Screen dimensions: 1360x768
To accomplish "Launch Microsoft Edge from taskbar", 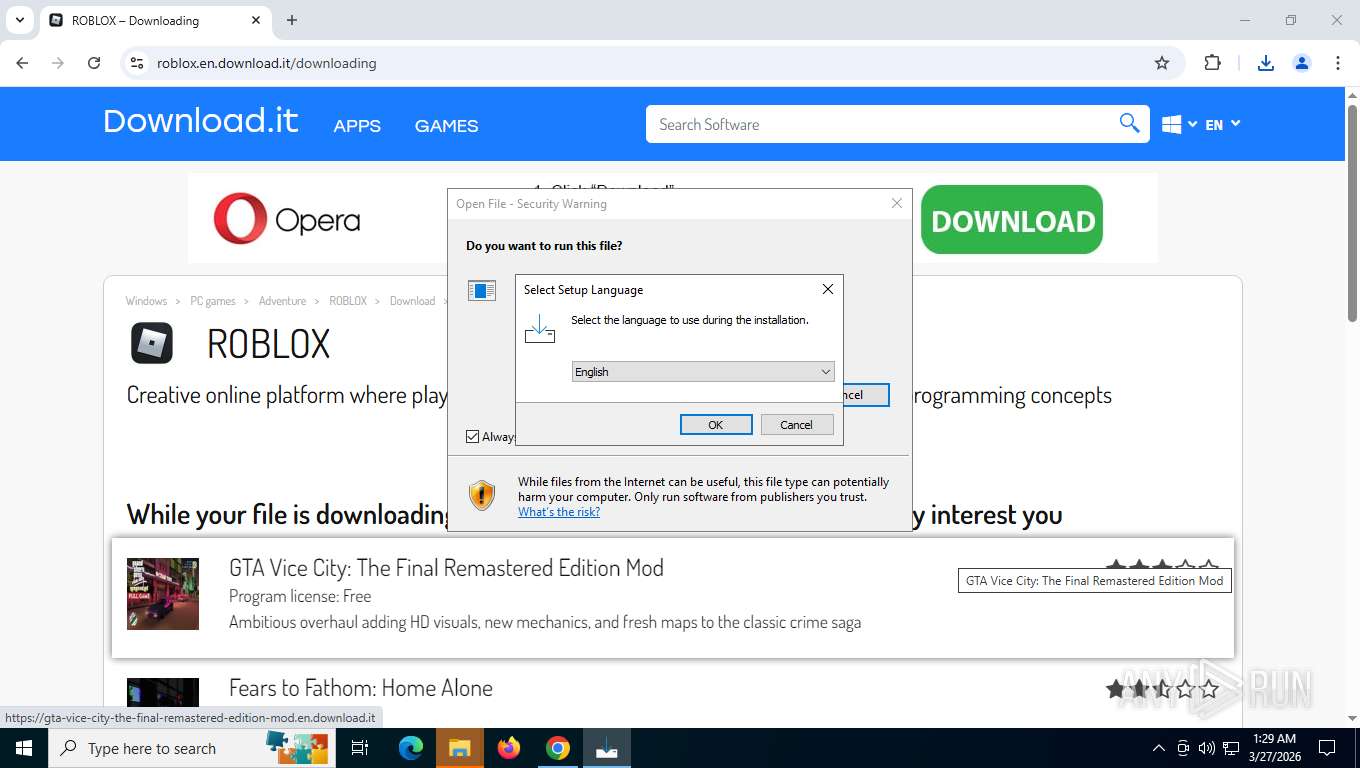I will (411, 748).
